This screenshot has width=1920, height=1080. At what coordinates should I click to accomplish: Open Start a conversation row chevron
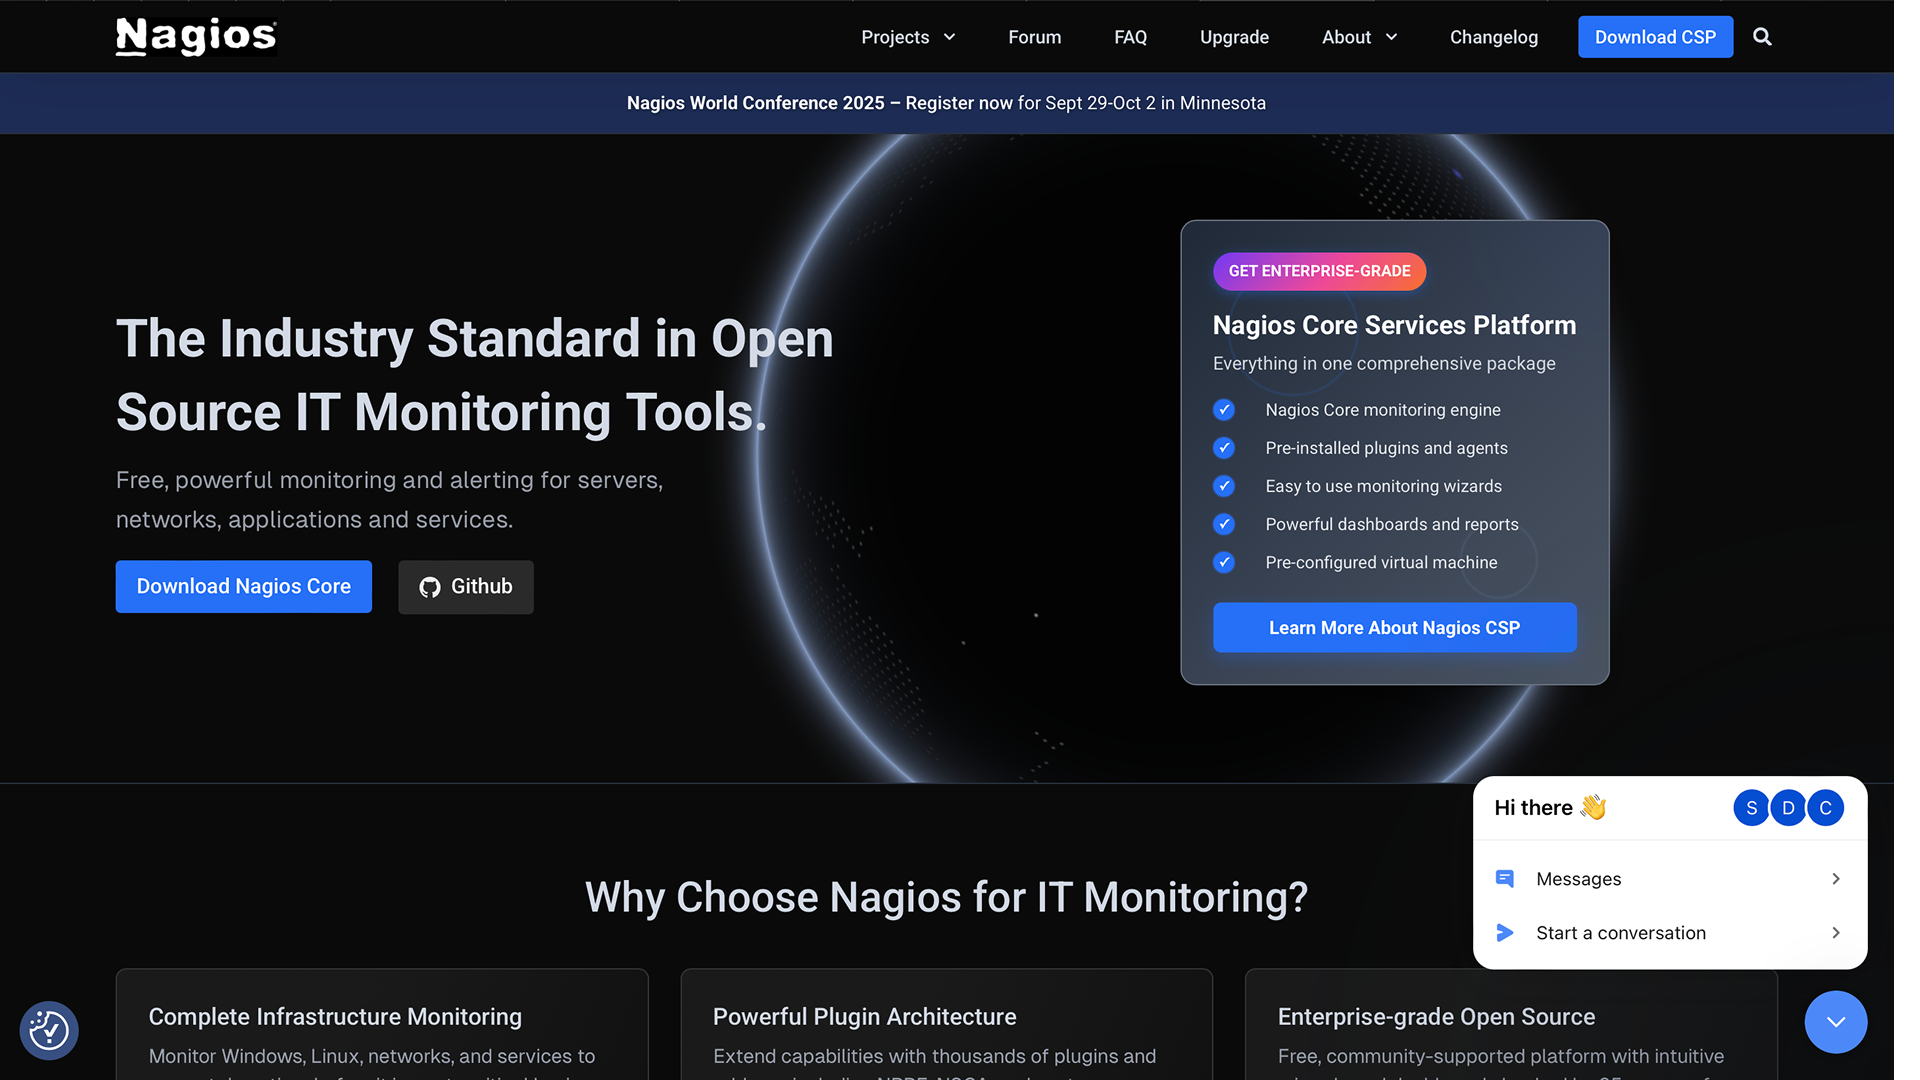click(1836, 933)
